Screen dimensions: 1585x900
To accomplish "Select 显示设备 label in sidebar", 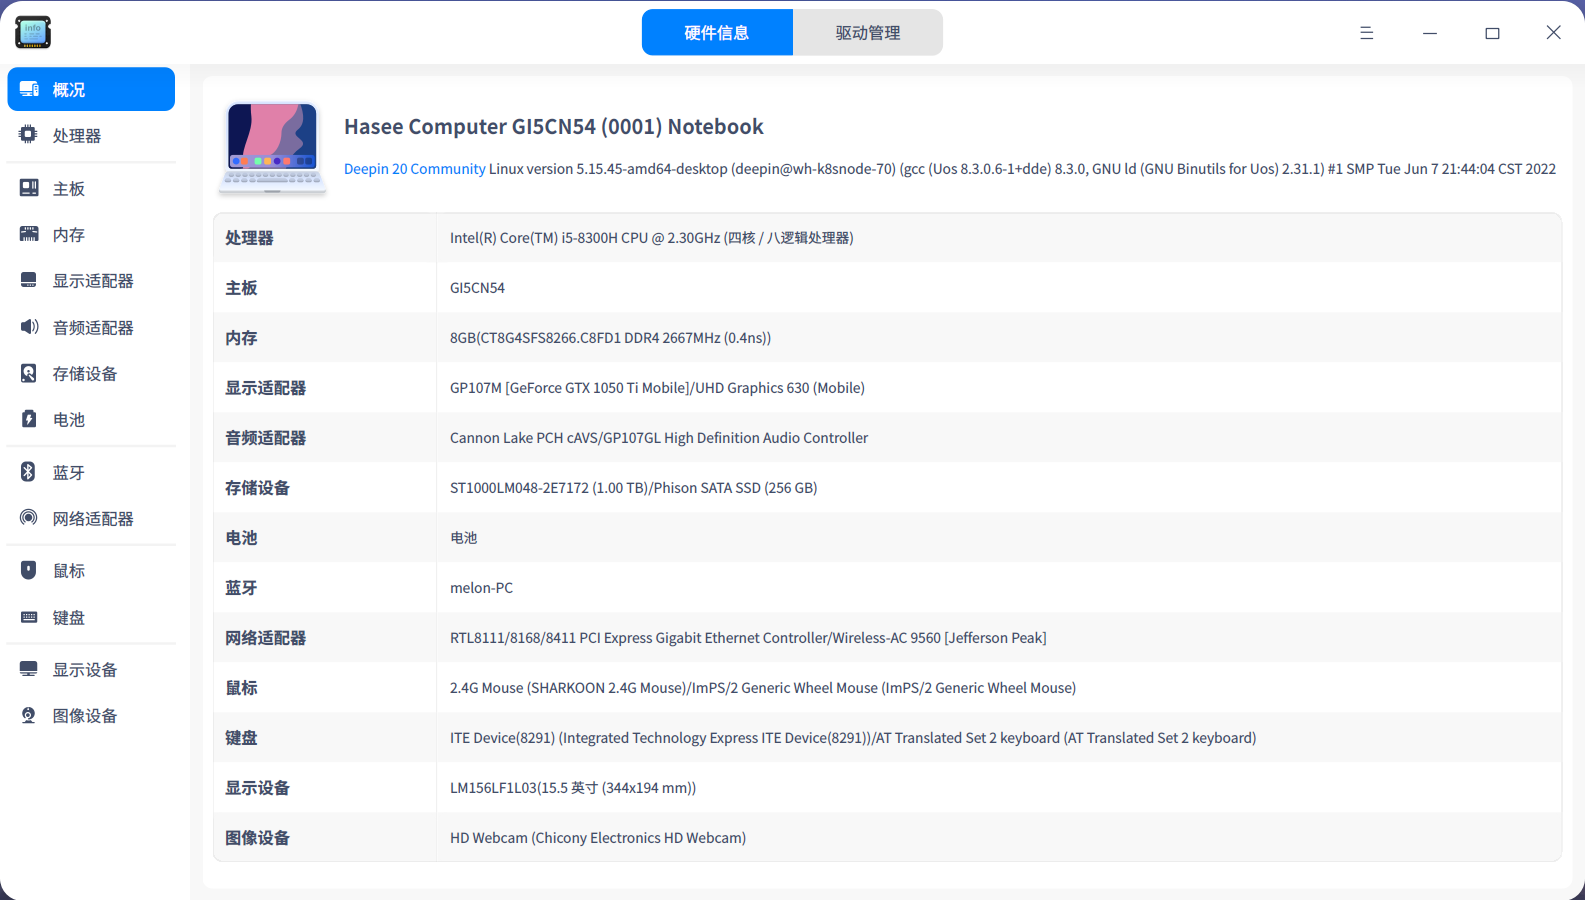I will pyautogui.click(x=85, y=669).
